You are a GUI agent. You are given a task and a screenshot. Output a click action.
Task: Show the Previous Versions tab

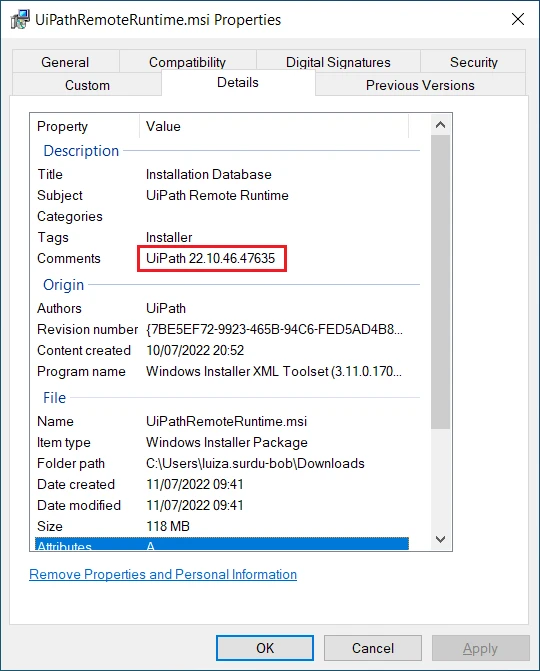point(420,85)
